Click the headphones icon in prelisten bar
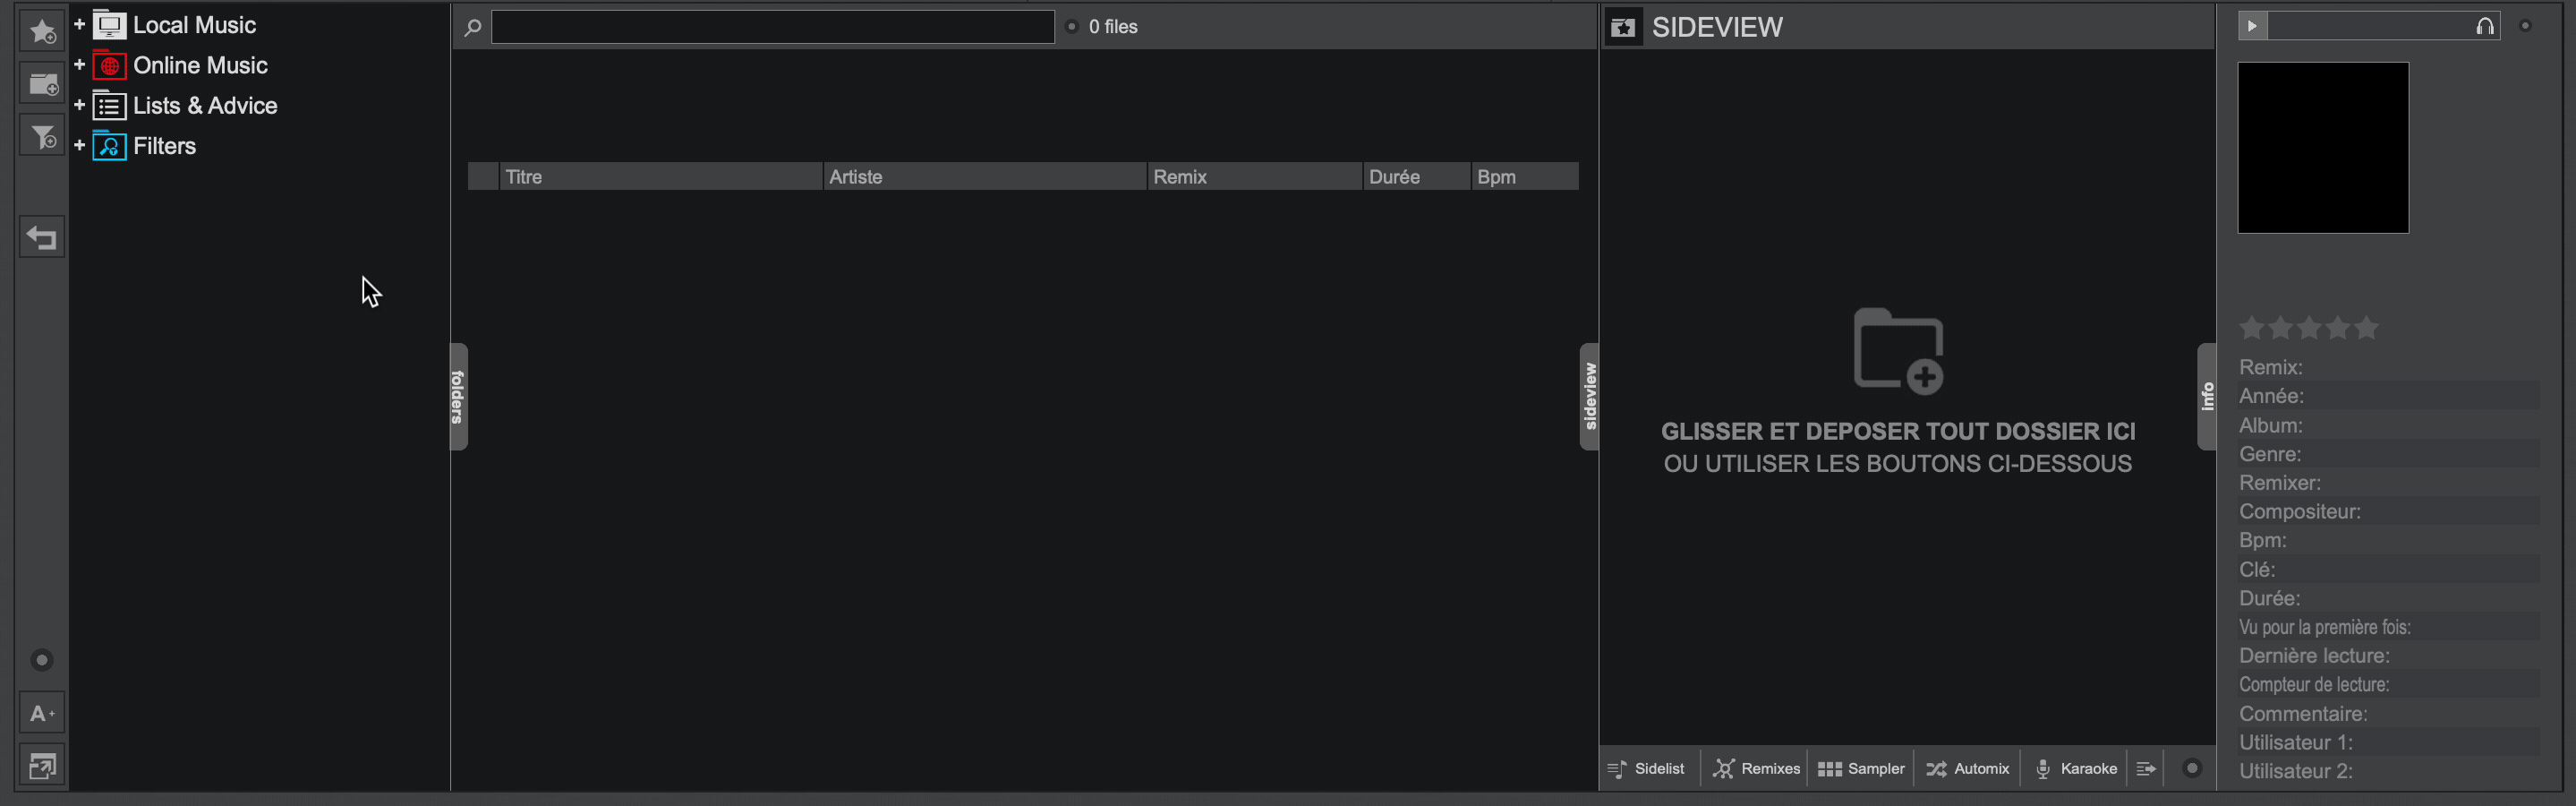 pyautogui.click(x=2484, y=27)
